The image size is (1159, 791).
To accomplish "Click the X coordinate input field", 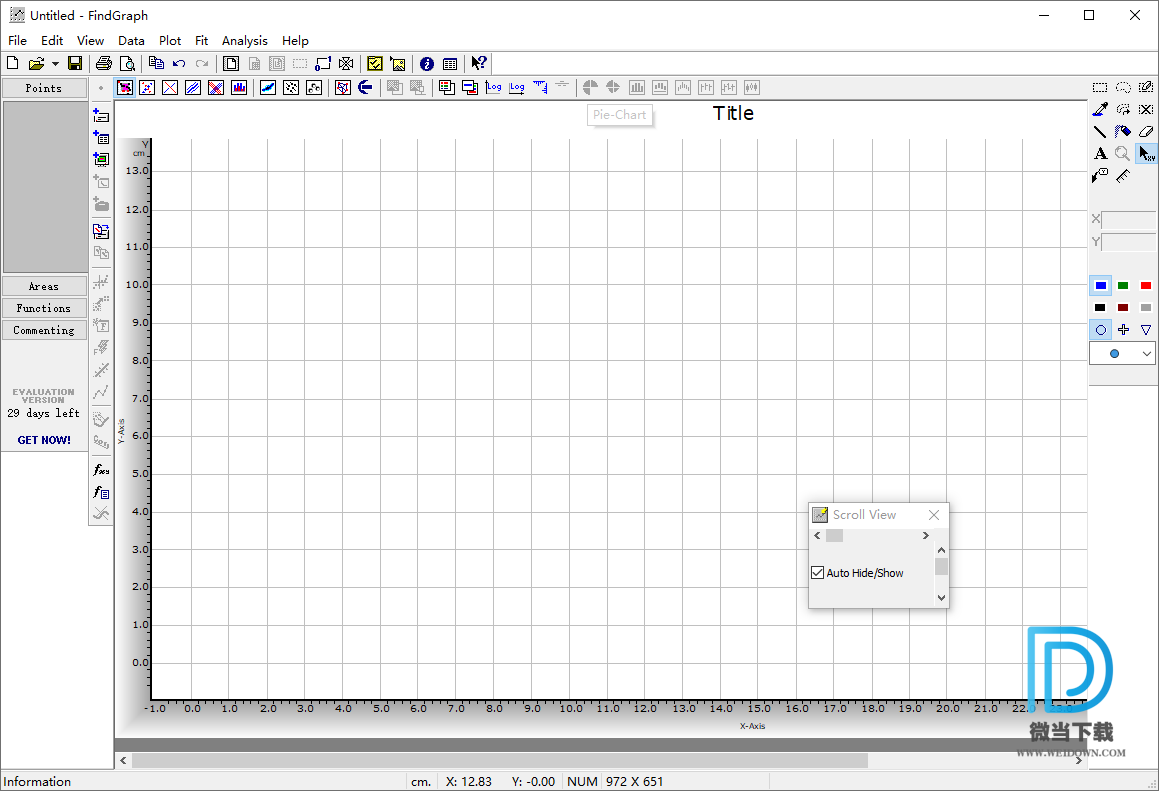I will tap(1129, 220).
